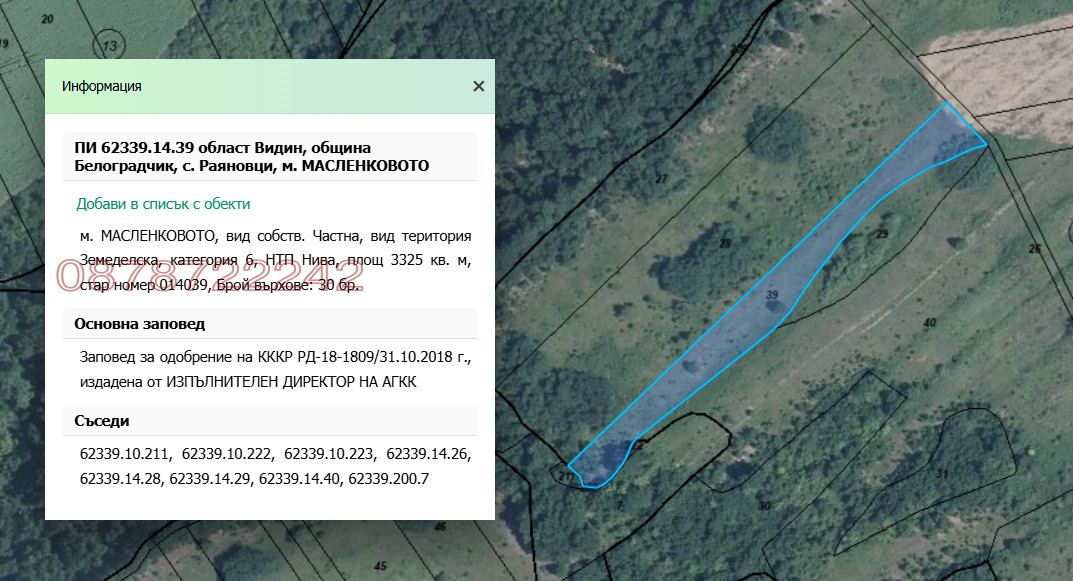Open neighbor parcel 62339.14.29
Viewport: 1073px width, 581px height.
211,479
